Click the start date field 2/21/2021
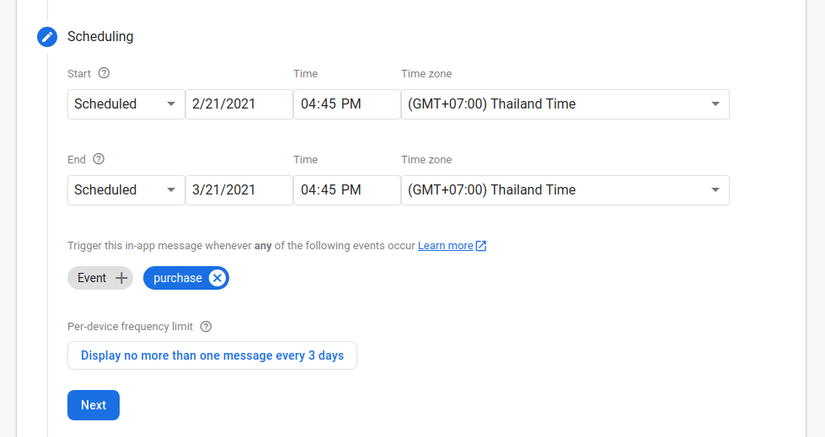Screen dimensions: 825x437 coord(238,104)
